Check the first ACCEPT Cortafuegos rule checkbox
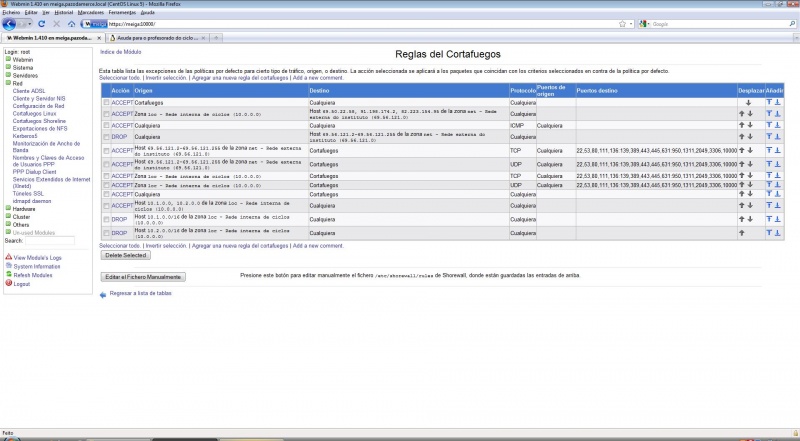The image size is (800, 441). [105, 103]
